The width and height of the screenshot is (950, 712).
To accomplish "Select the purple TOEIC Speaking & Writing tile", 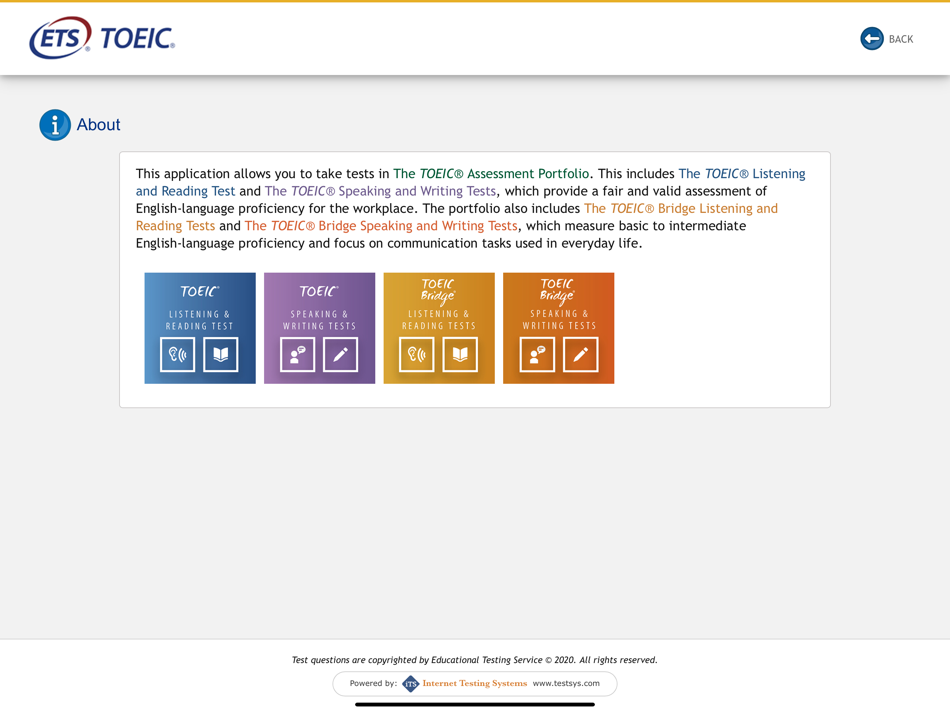I will tap(319, 328).
